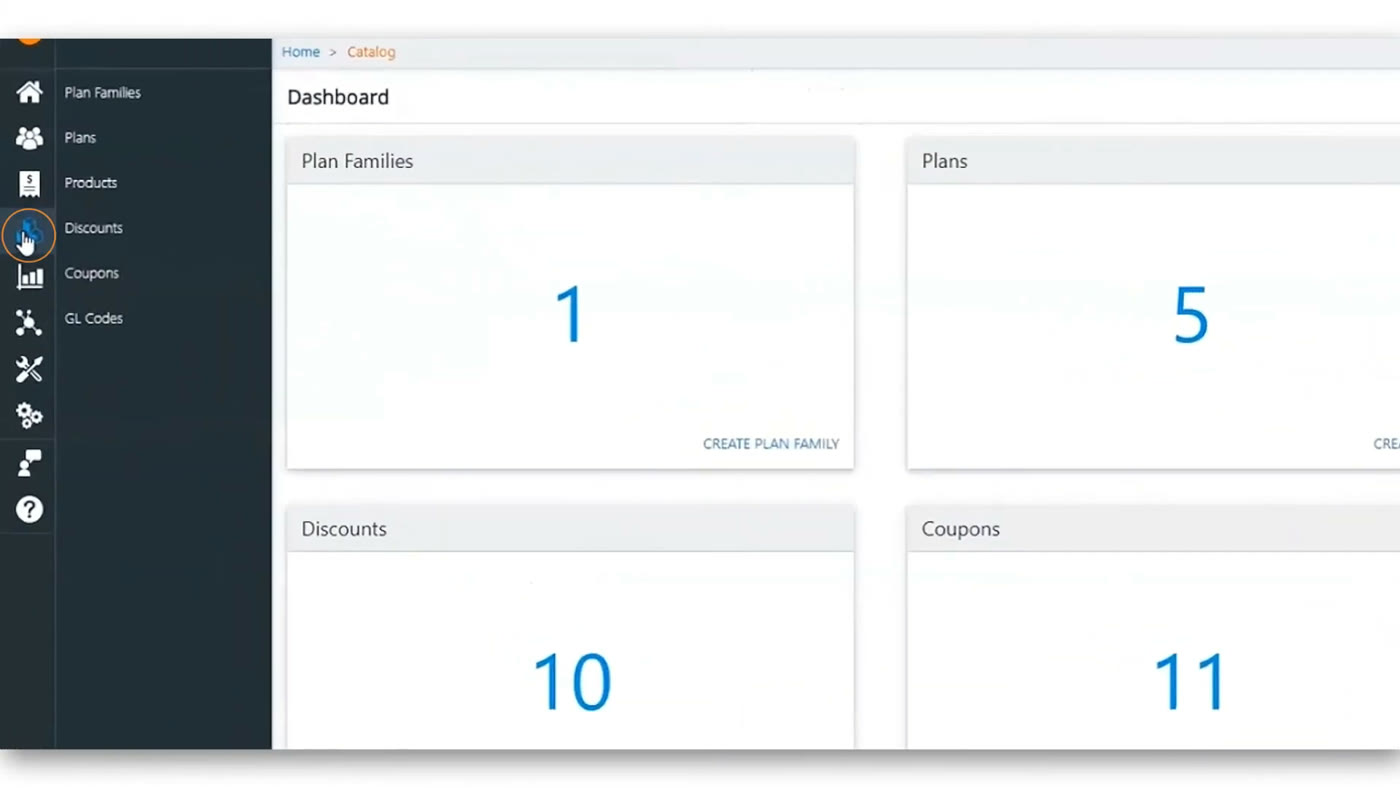Click the Create Plan Family link
Image resolution: width=1400 pixels, height=788 pixels.
pos(771,444)
